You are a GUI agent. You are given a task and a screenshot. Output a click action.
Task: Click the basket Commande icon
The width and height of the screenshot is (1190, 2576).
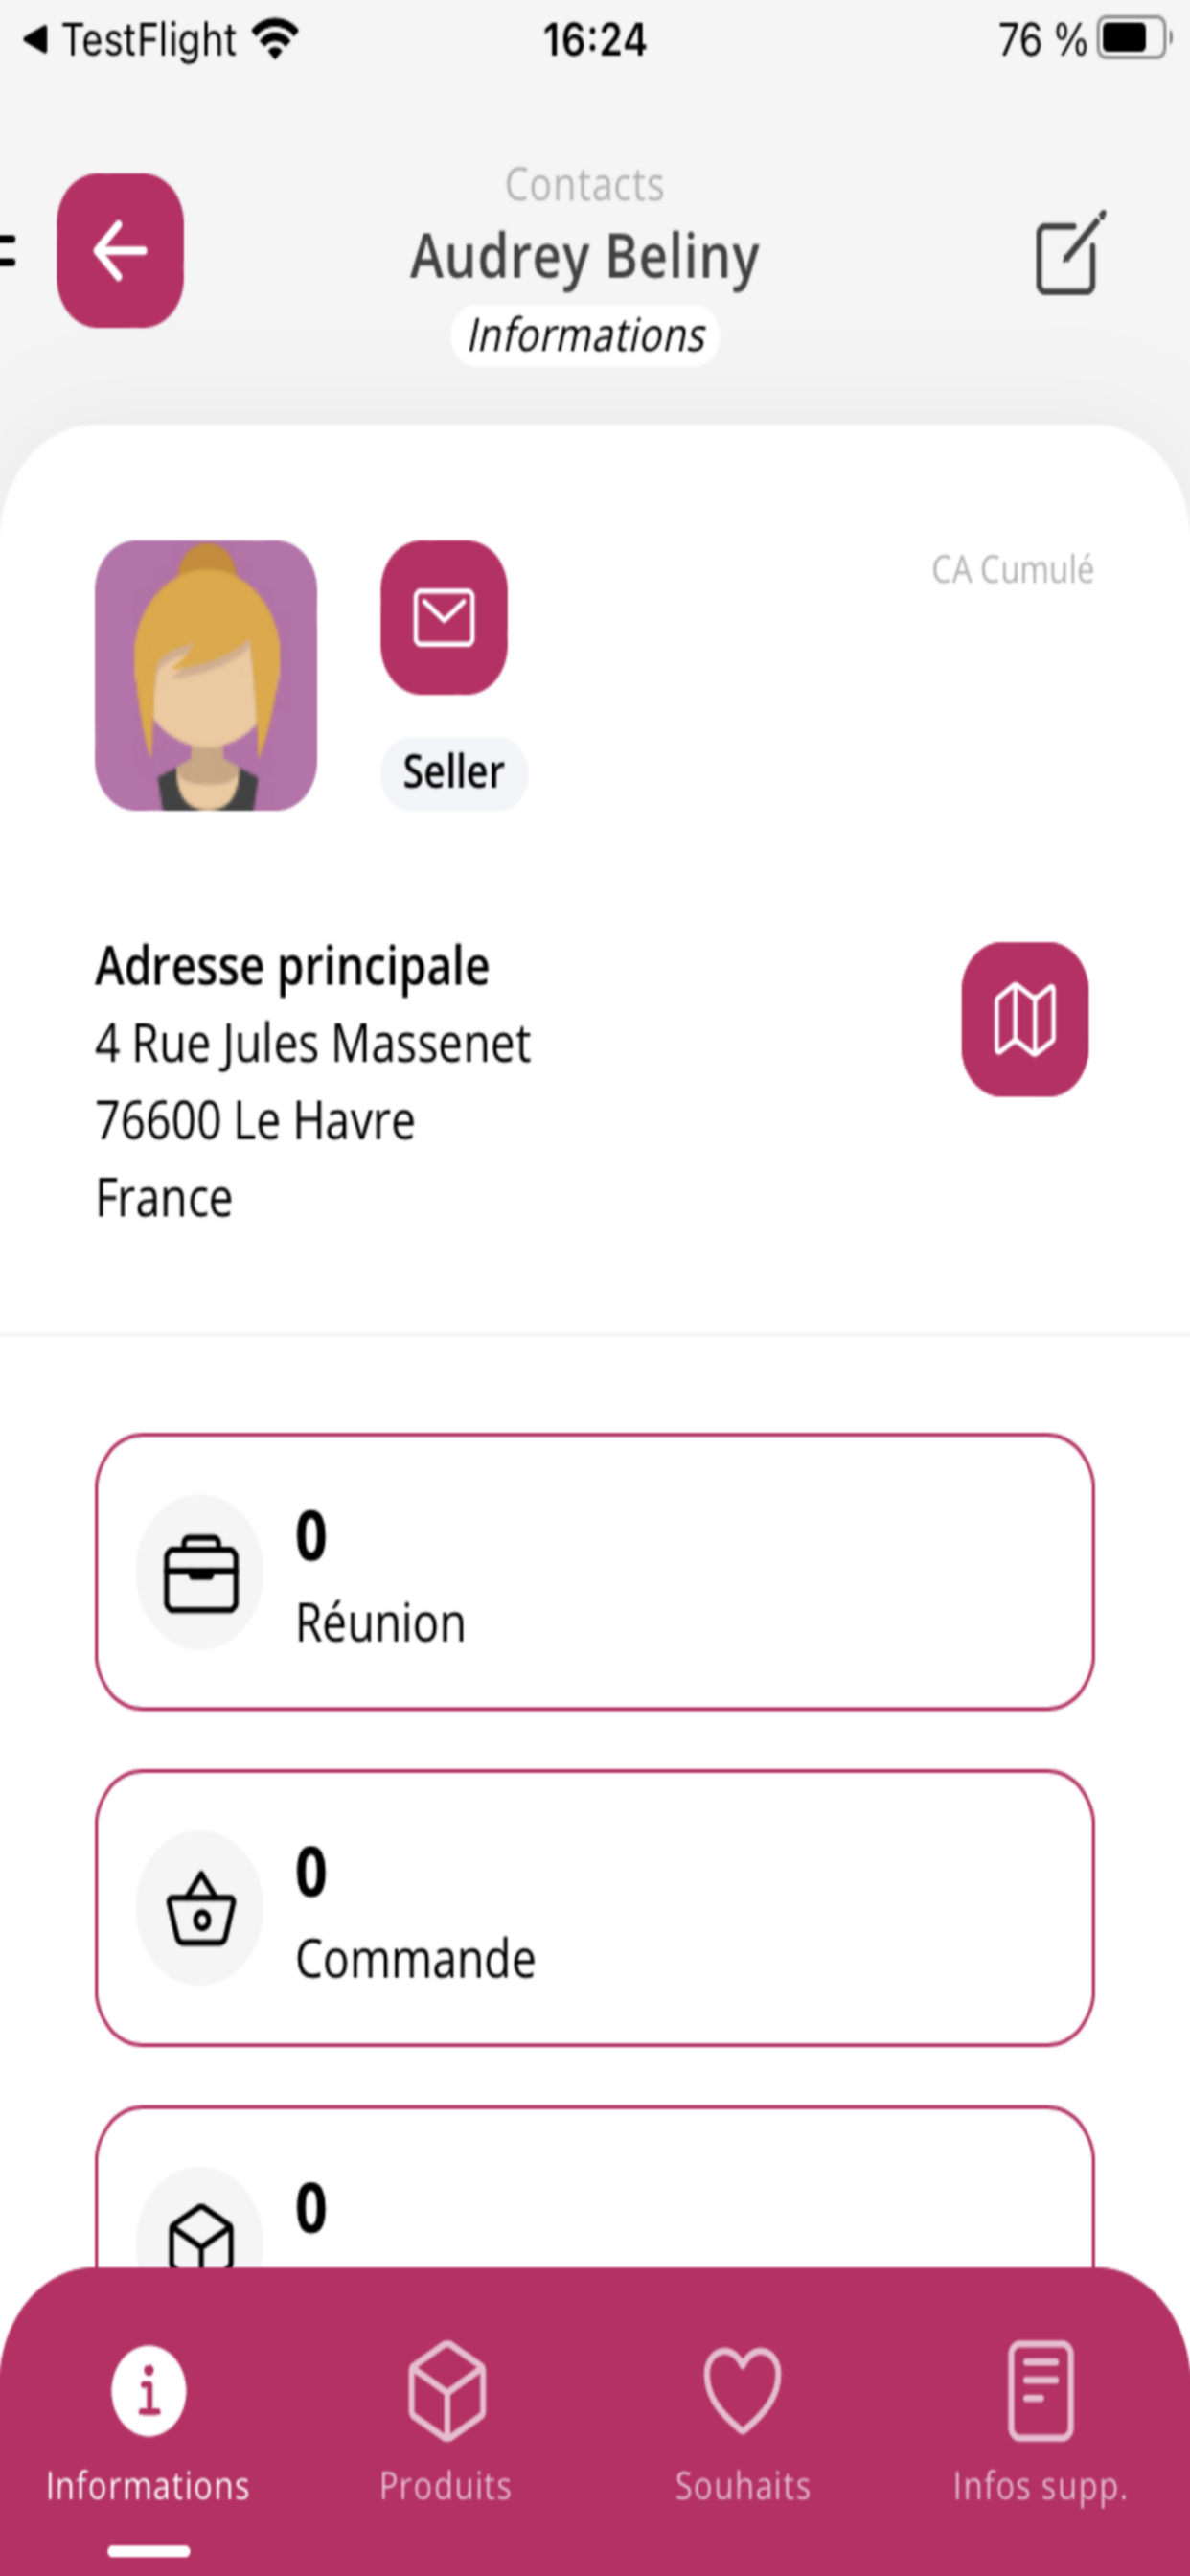200,1908
